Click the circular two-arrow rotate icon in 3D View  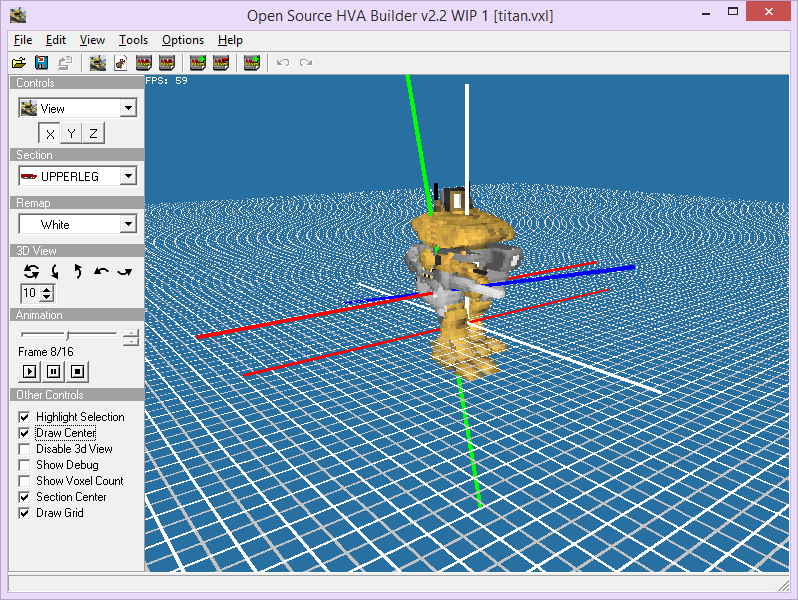(x=31, y=271)
